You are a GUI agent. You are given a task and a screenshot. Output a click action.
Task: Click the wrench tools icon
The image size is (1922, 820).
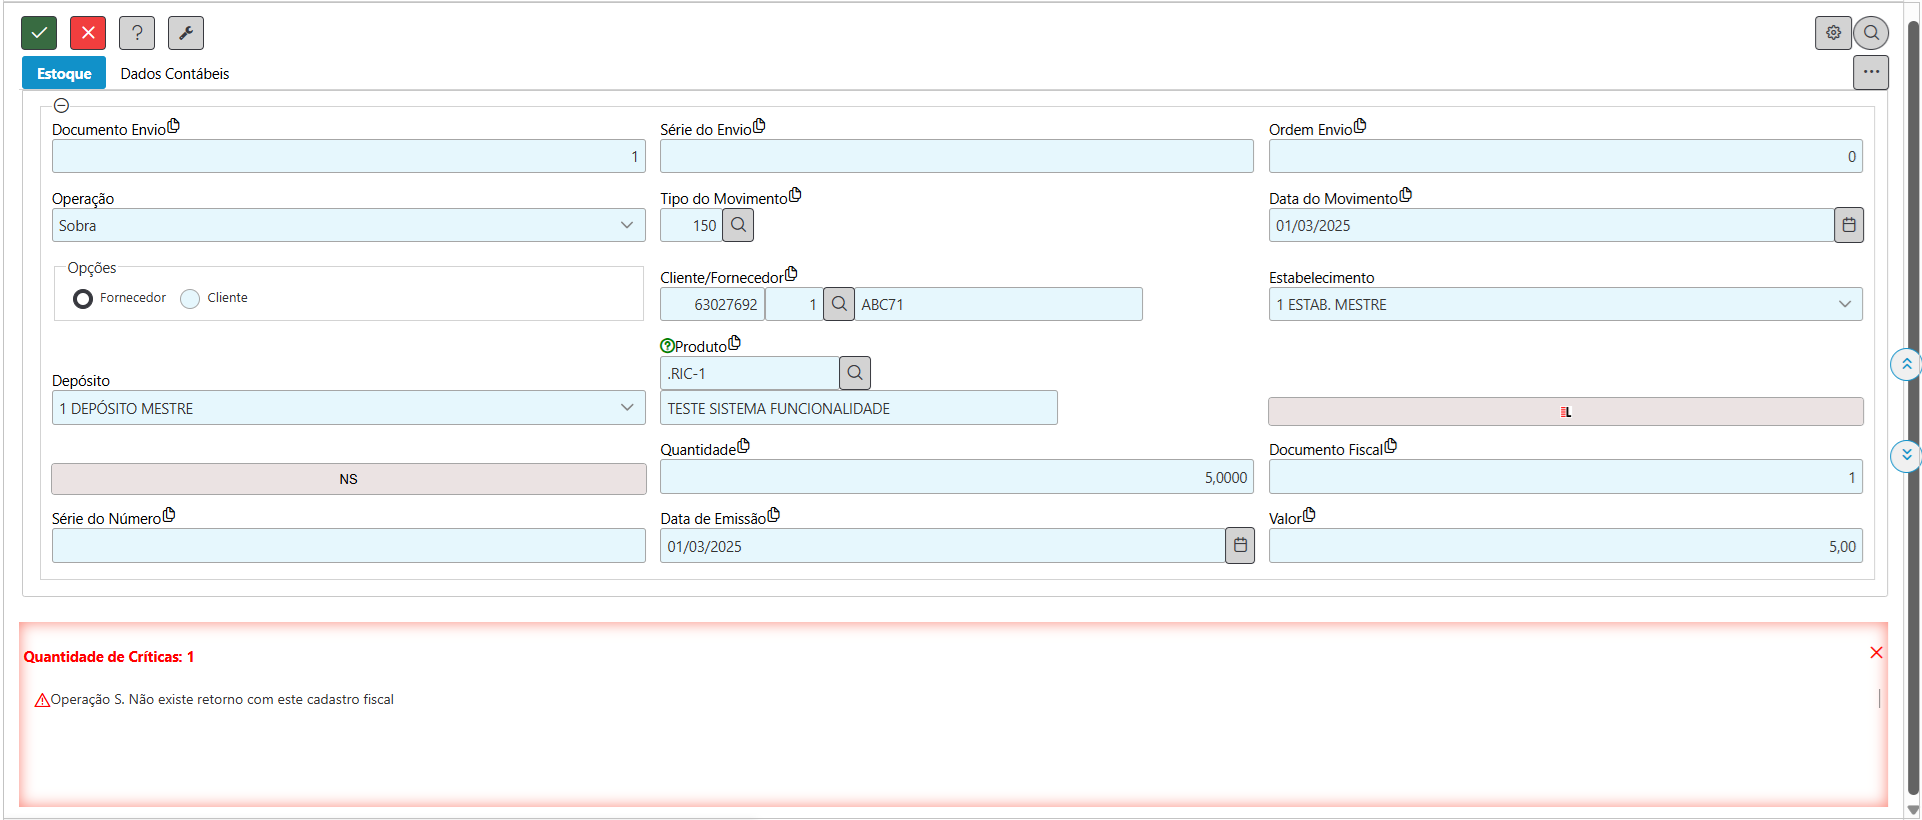[x=186, y=33]
